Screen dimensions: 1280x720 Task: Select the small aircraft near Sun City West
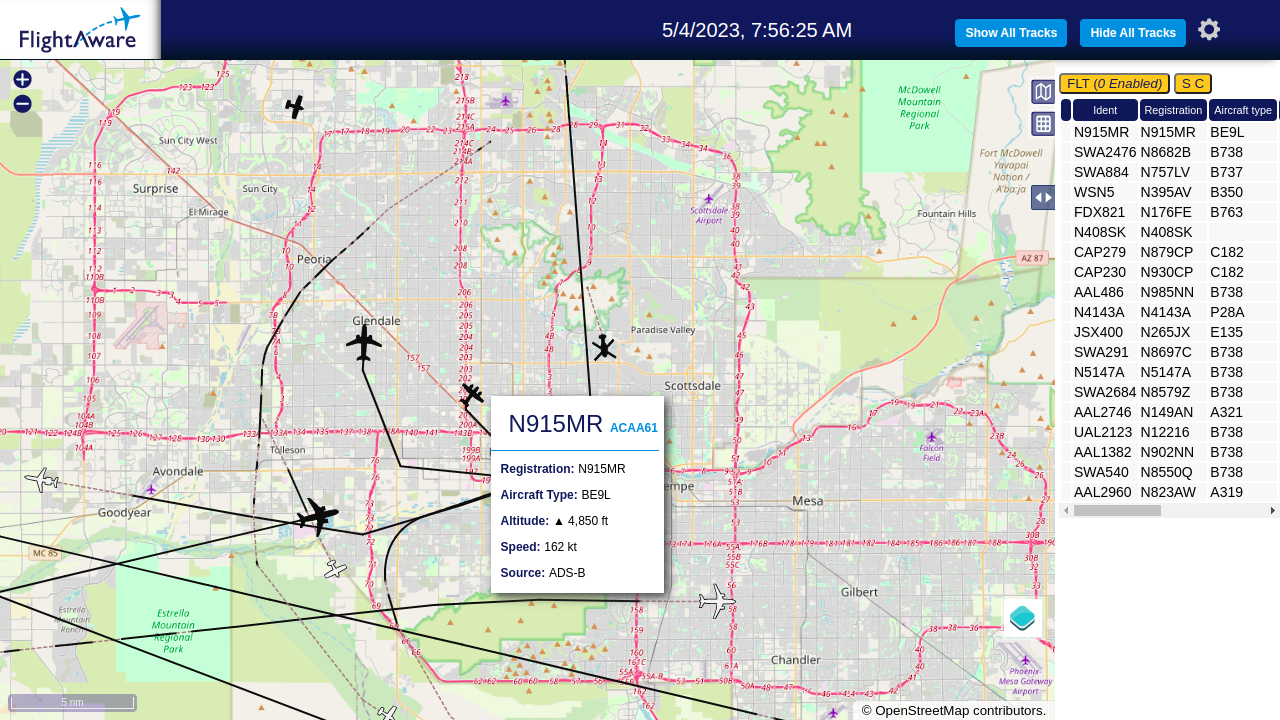point(294,106)
